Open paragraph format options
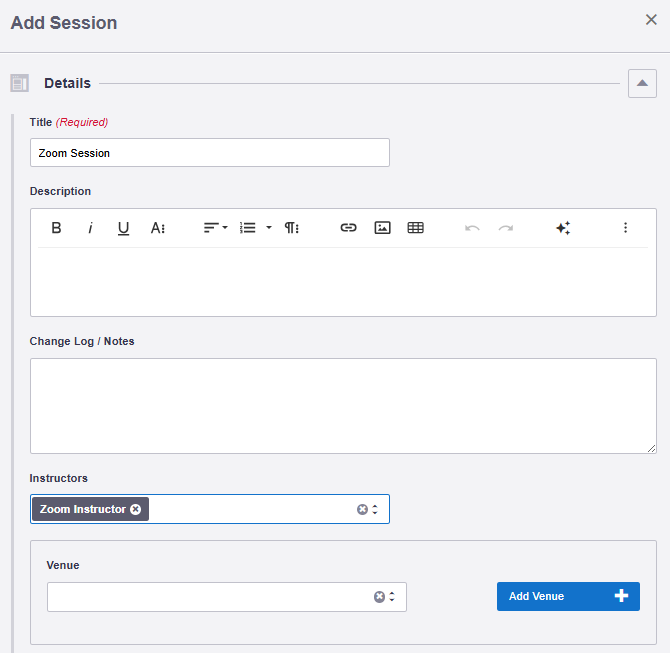Screen dimensions: 670x653 coord(291,228)
